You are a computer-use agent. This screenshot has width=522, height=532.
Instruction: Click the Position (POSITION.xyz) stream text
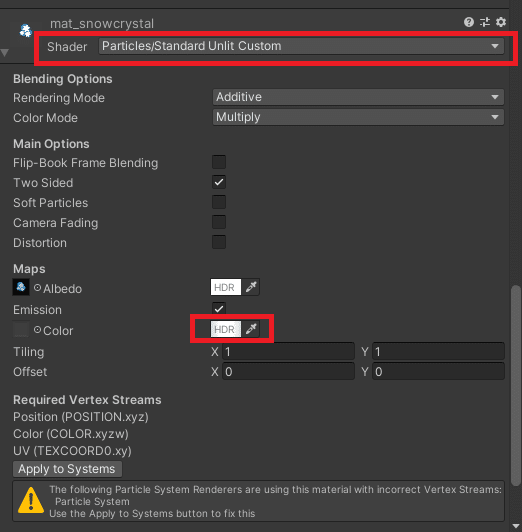coord(81,417)
